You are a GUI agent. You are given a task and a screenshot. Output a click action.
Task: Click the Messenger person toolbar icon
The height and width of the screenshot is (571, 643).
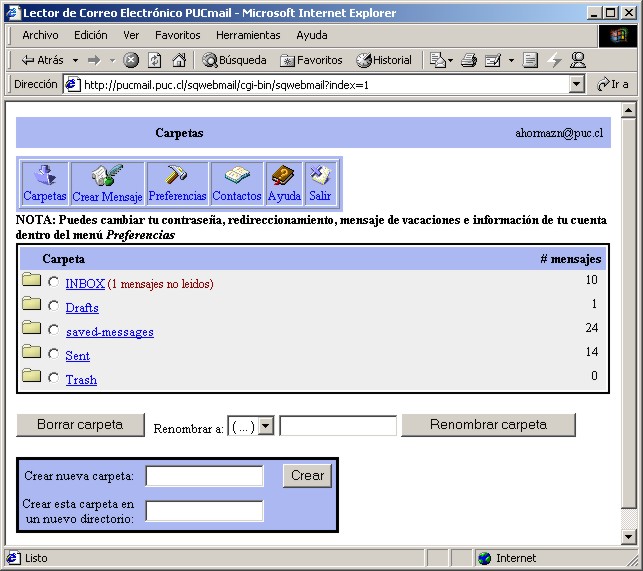coord(578,60)
